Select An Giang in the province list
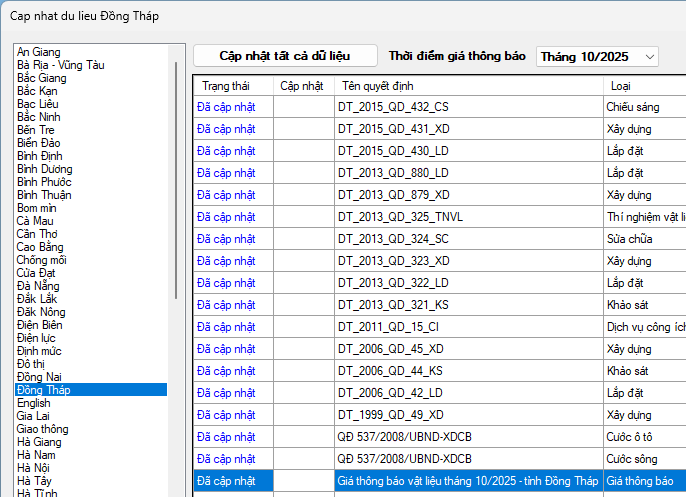Image resolution: width=686 pixels, height=497 pixels. click(x=39, y=52)
